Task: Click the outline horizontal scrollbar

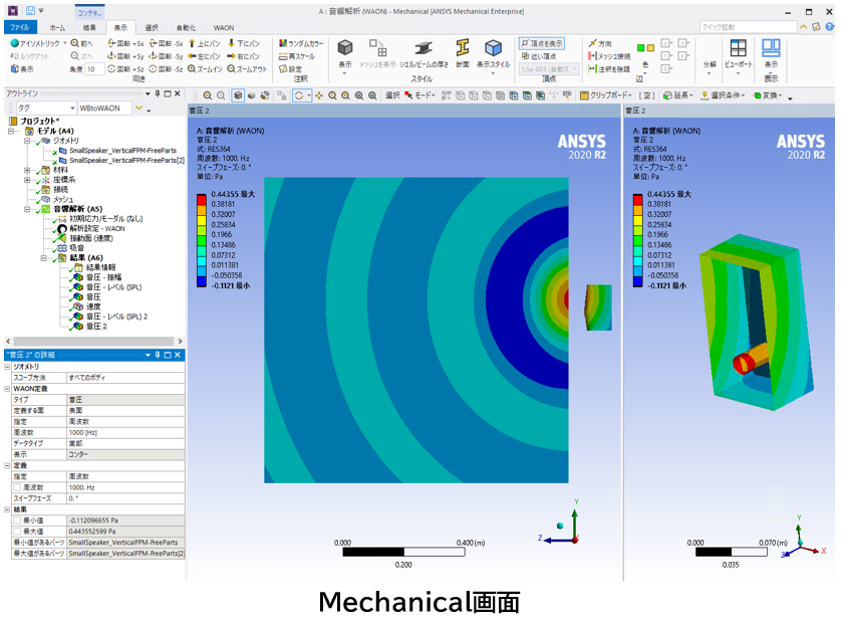Action: (x=94, y=341)
